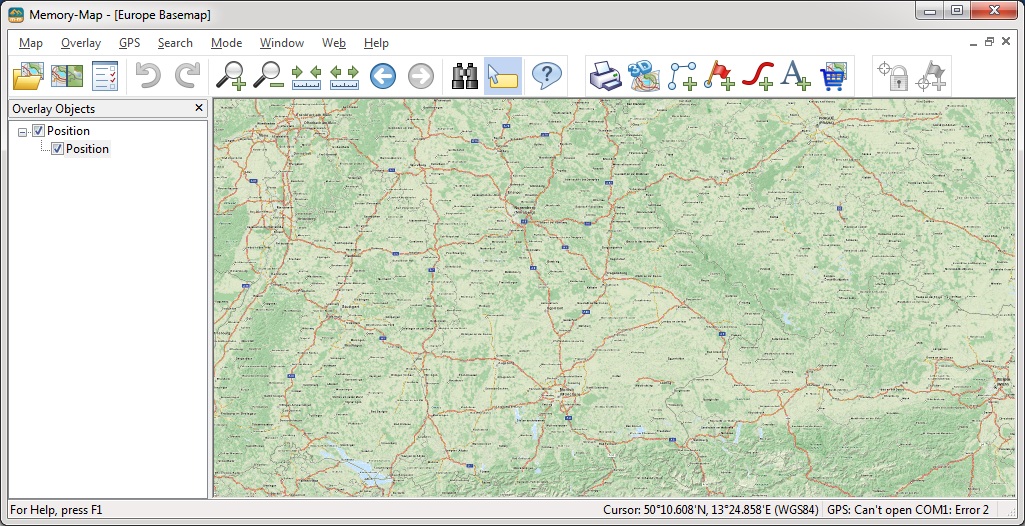This screenshot has height=526, width=1025.
Task: Open the binoculars find tool
Action: [x=465, y=76]
